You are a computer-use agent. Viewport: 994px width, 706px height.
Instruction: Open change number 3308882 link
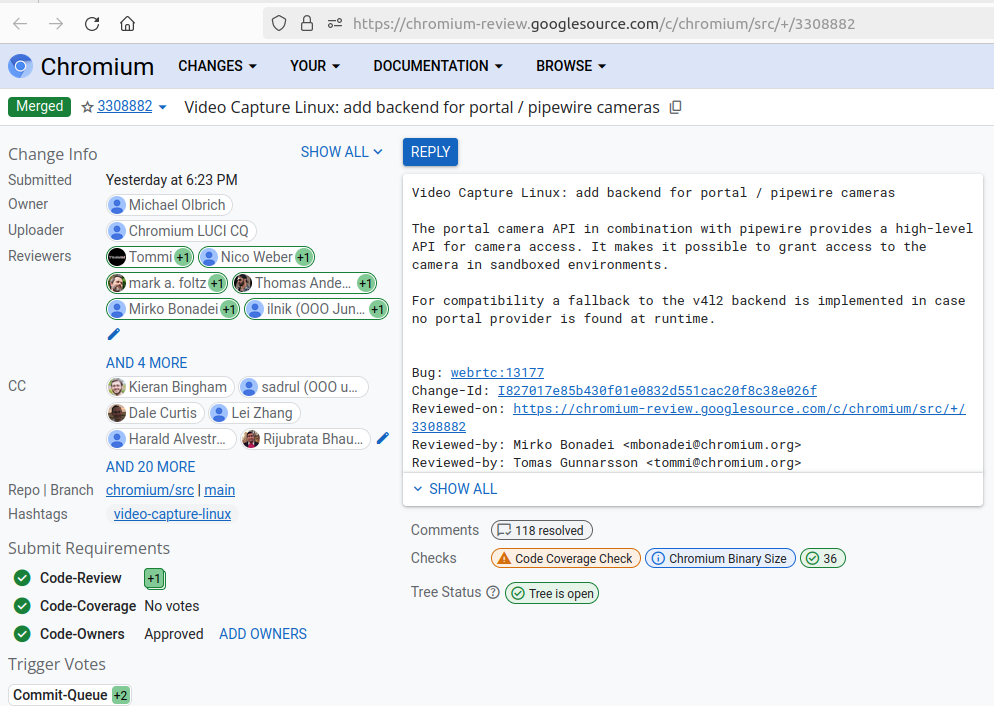tap(124, 106)
